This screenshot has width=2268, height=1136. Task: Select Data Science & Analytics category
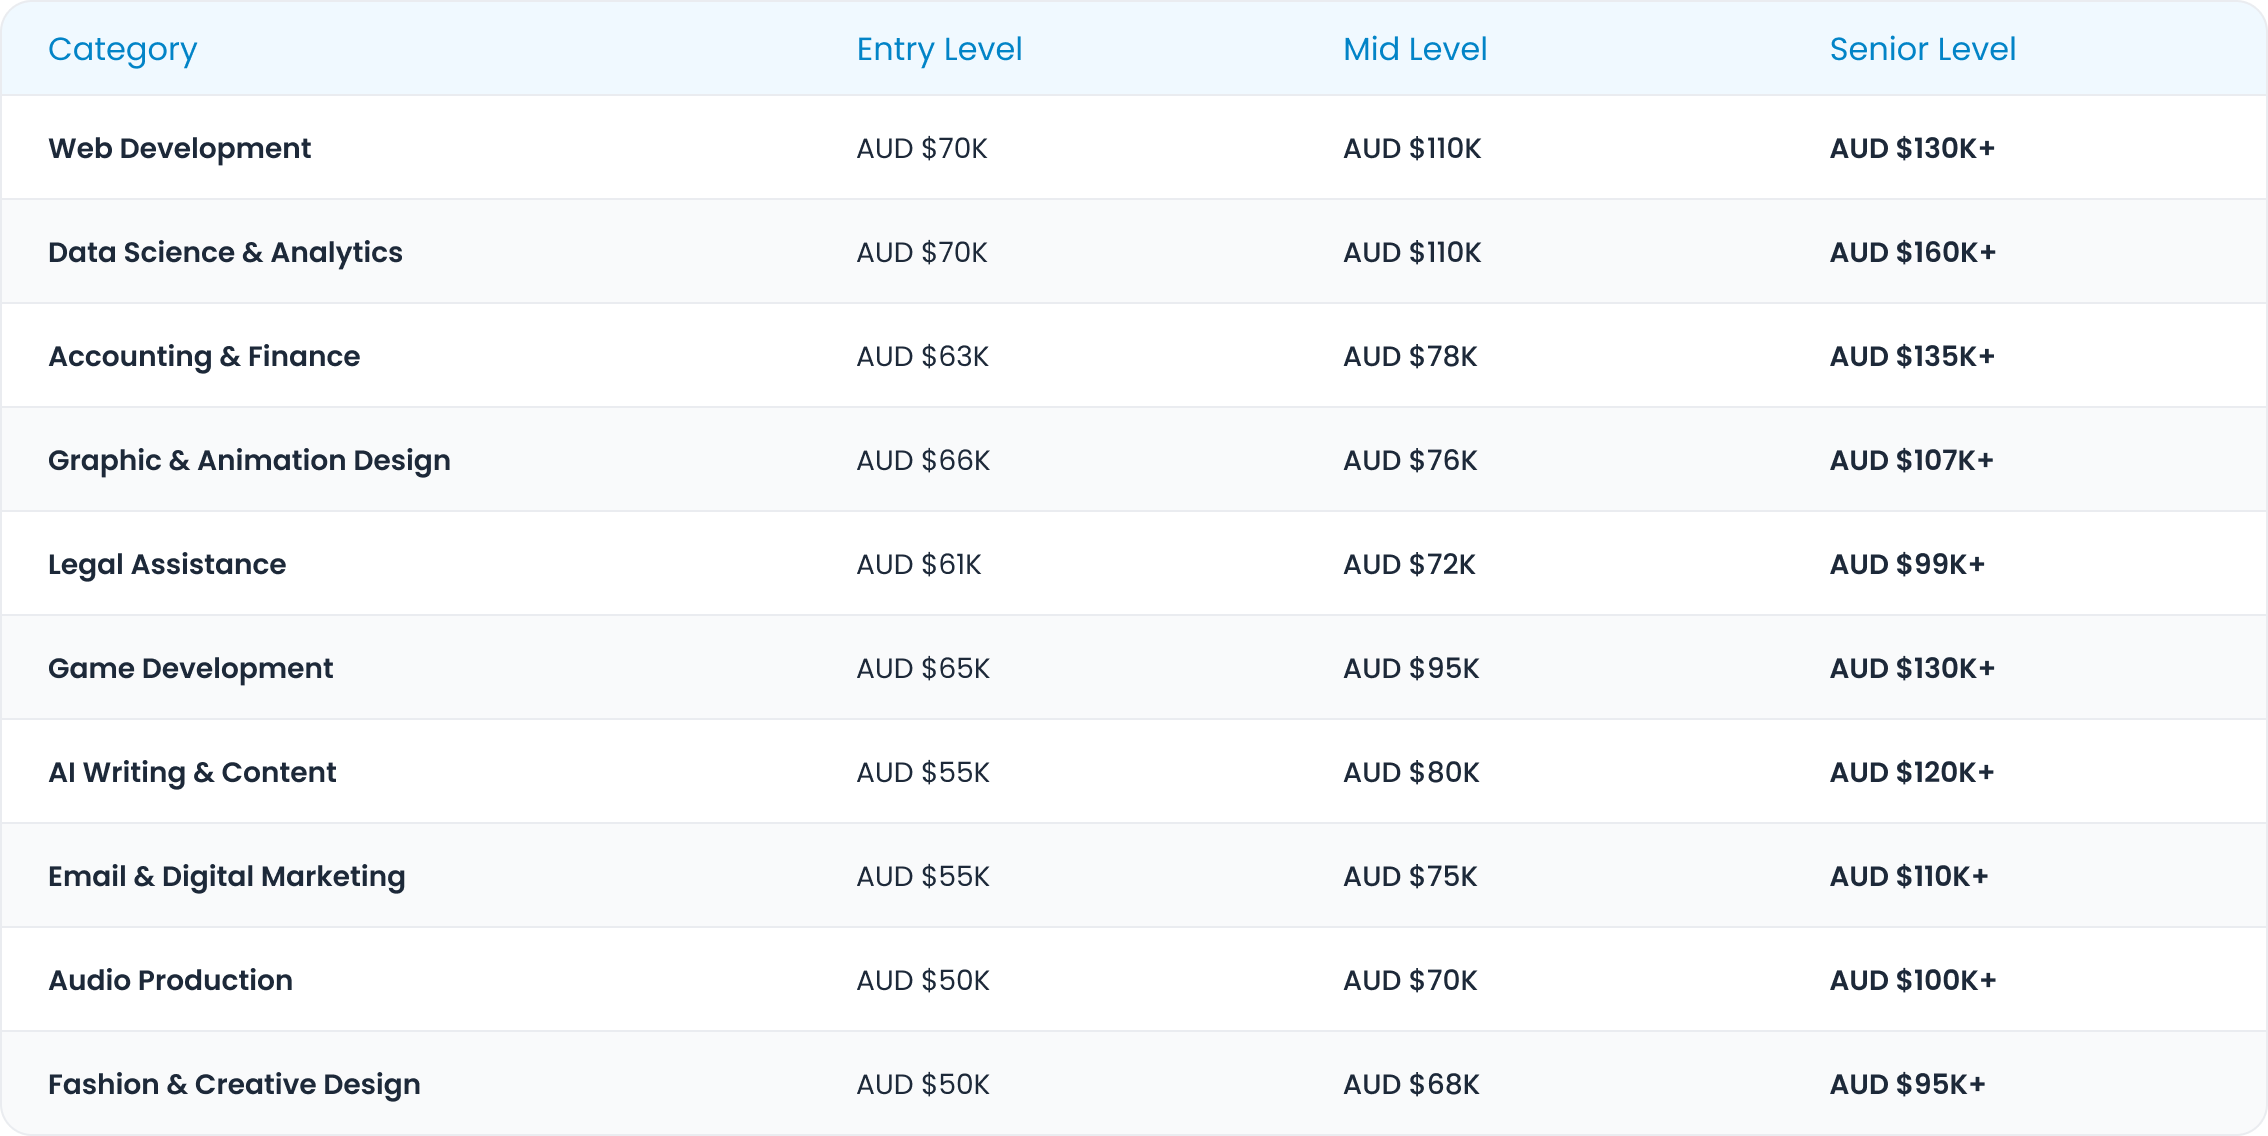coord(225,252)
